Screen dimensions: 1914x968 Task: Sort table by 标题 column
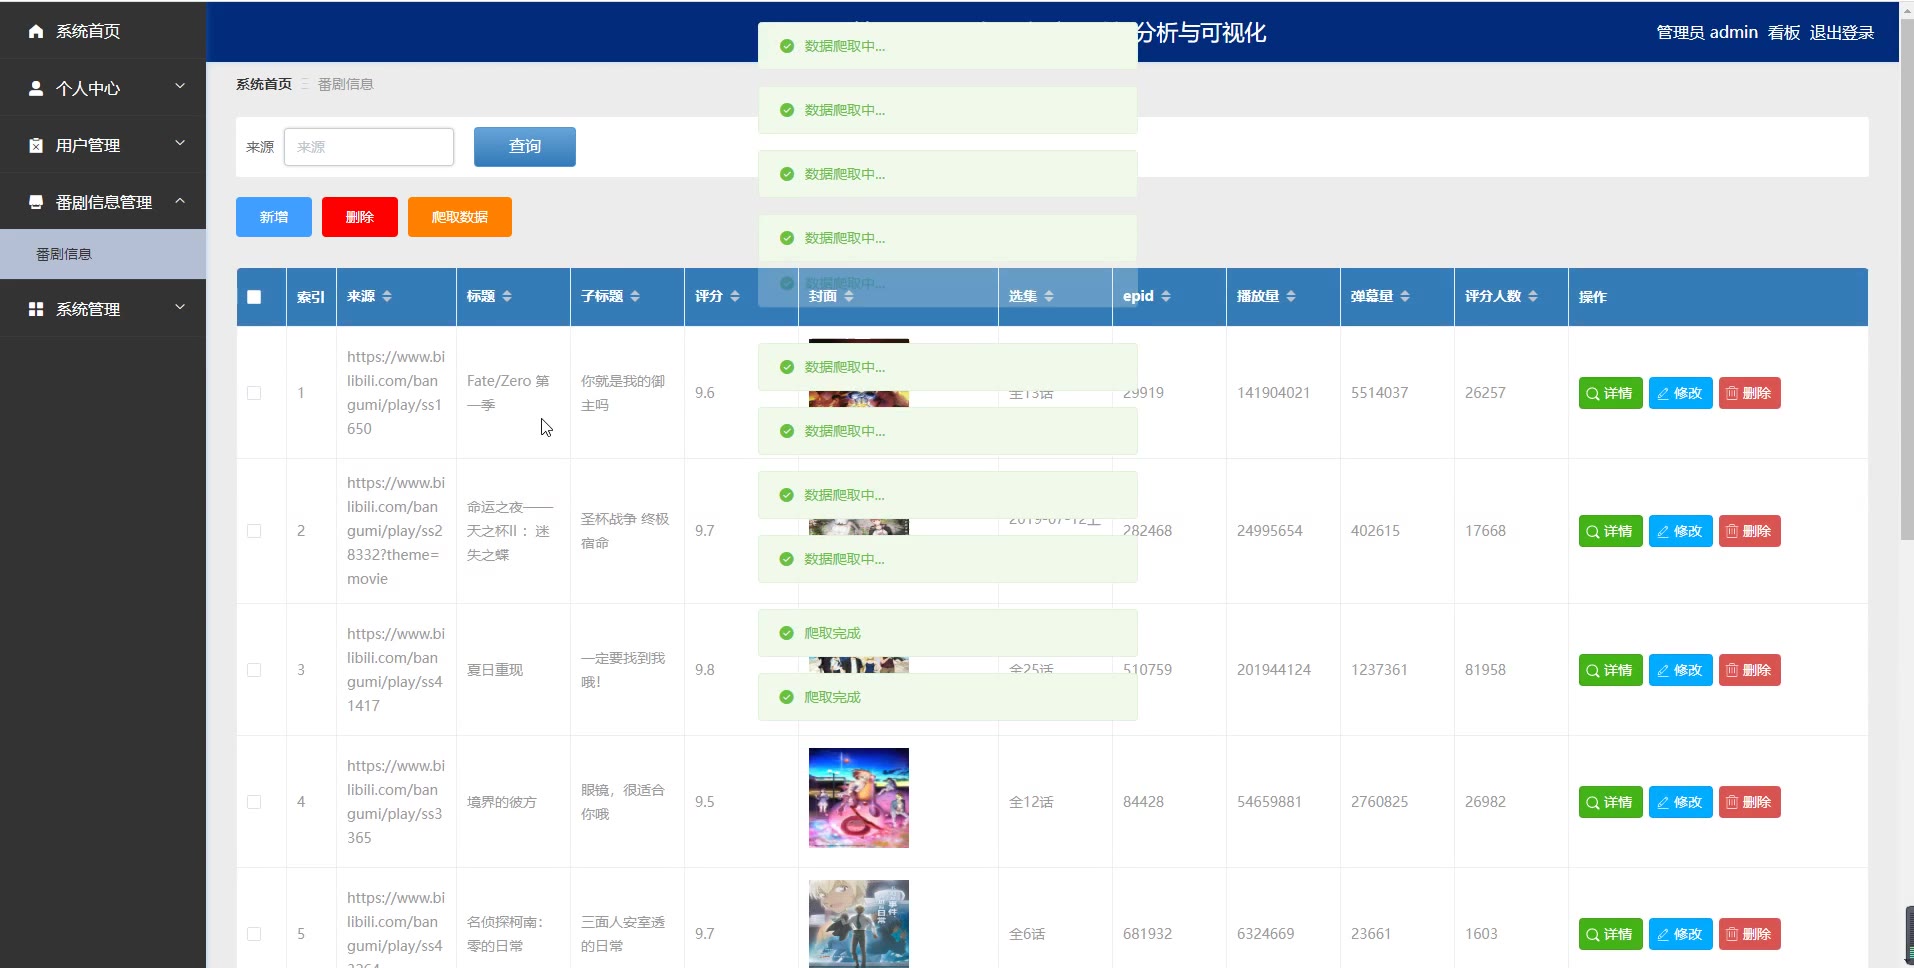[507, 296]
